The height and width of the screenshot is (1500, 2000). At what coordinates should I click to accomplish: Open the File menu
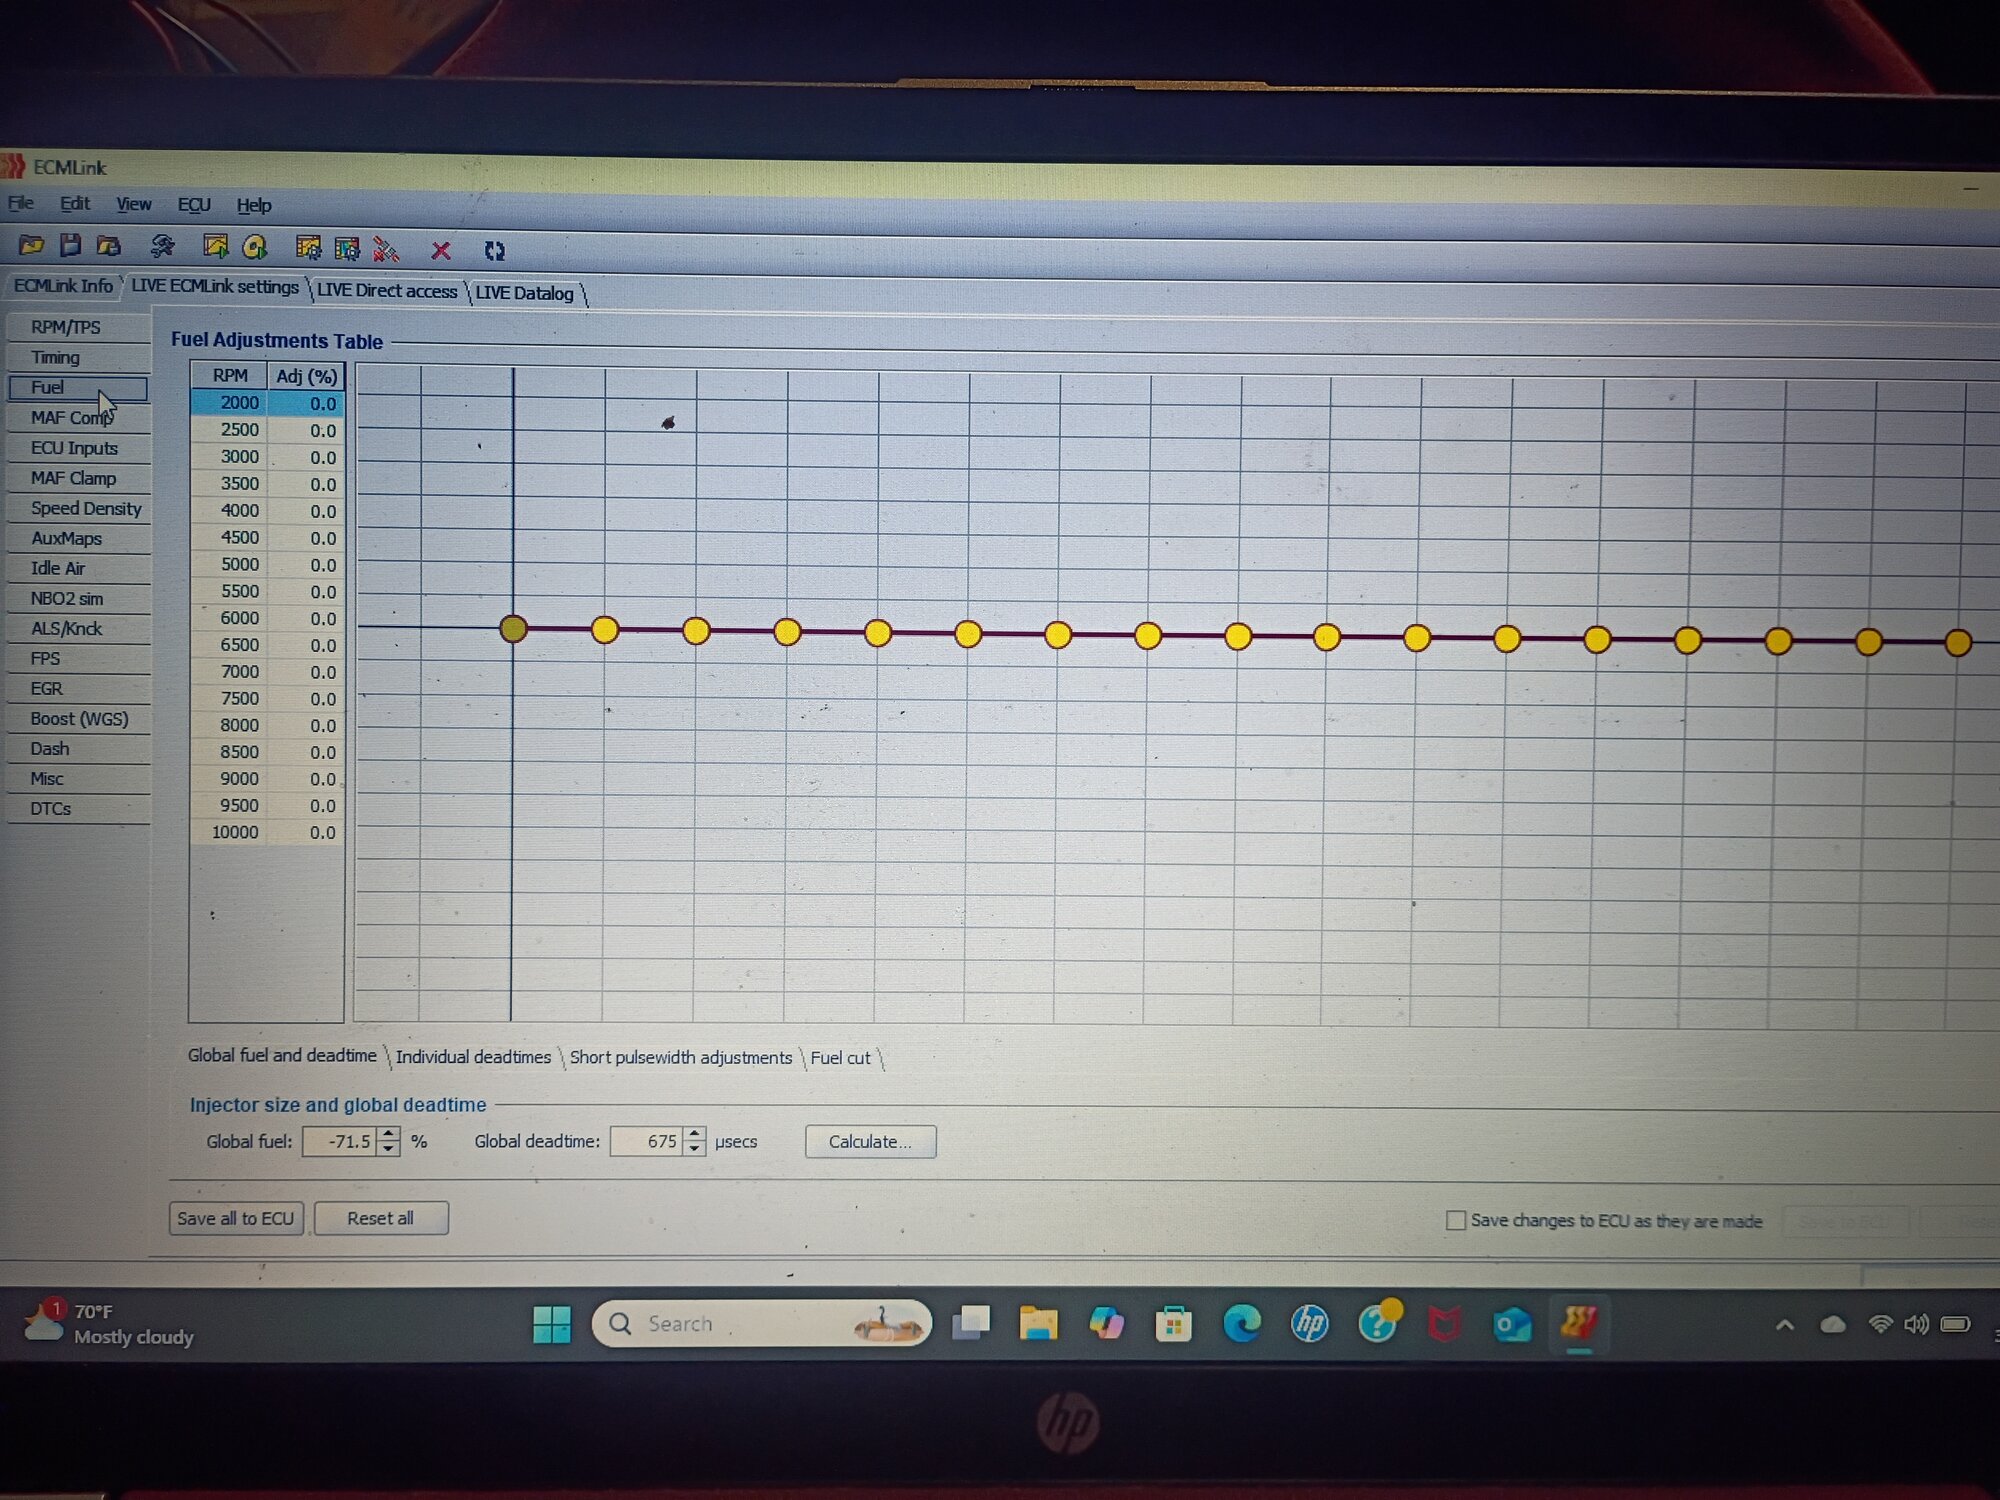pyautogui.click(x=21, y=203)
